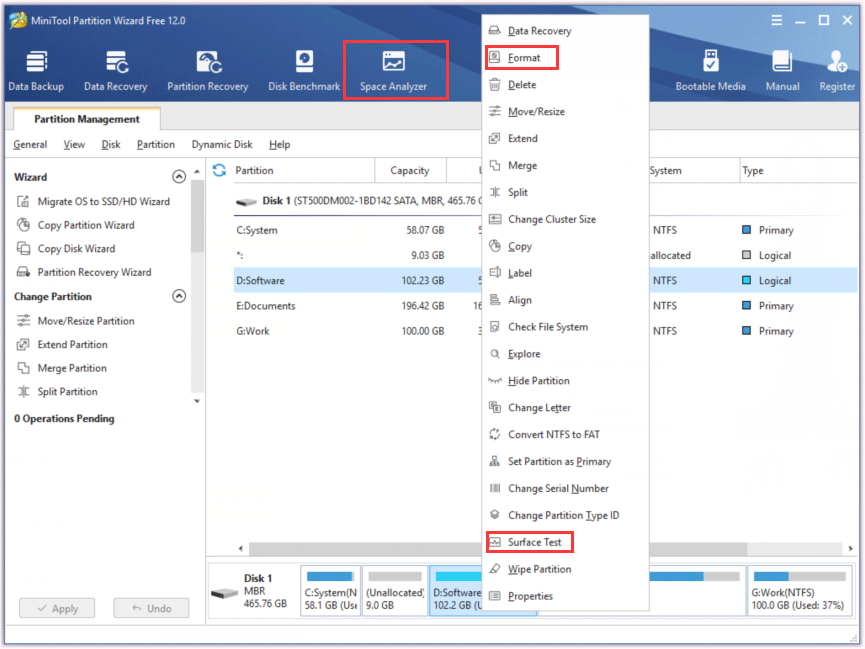
Task: Open Properties in the context menu
Action: 565,596
